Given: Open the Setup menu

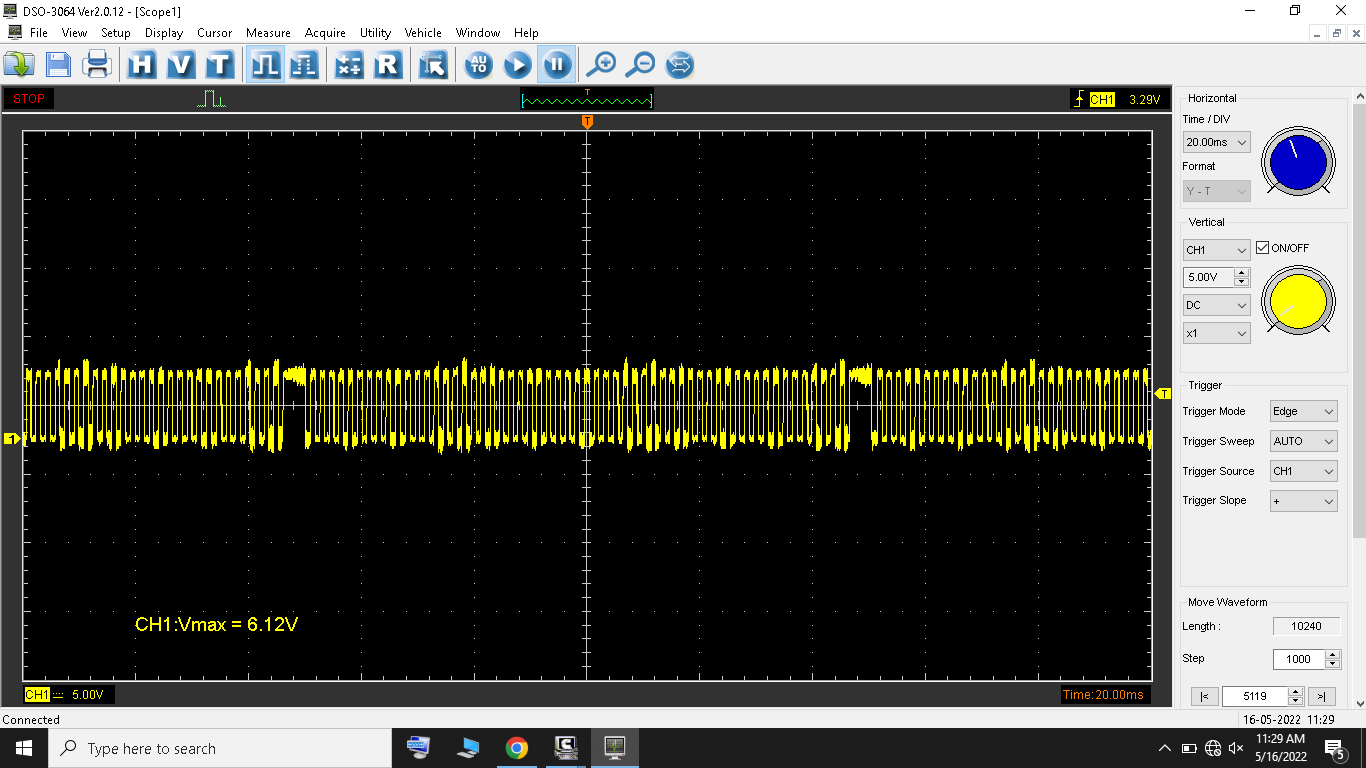Looking at the screenshot, I should coord(116,32).
